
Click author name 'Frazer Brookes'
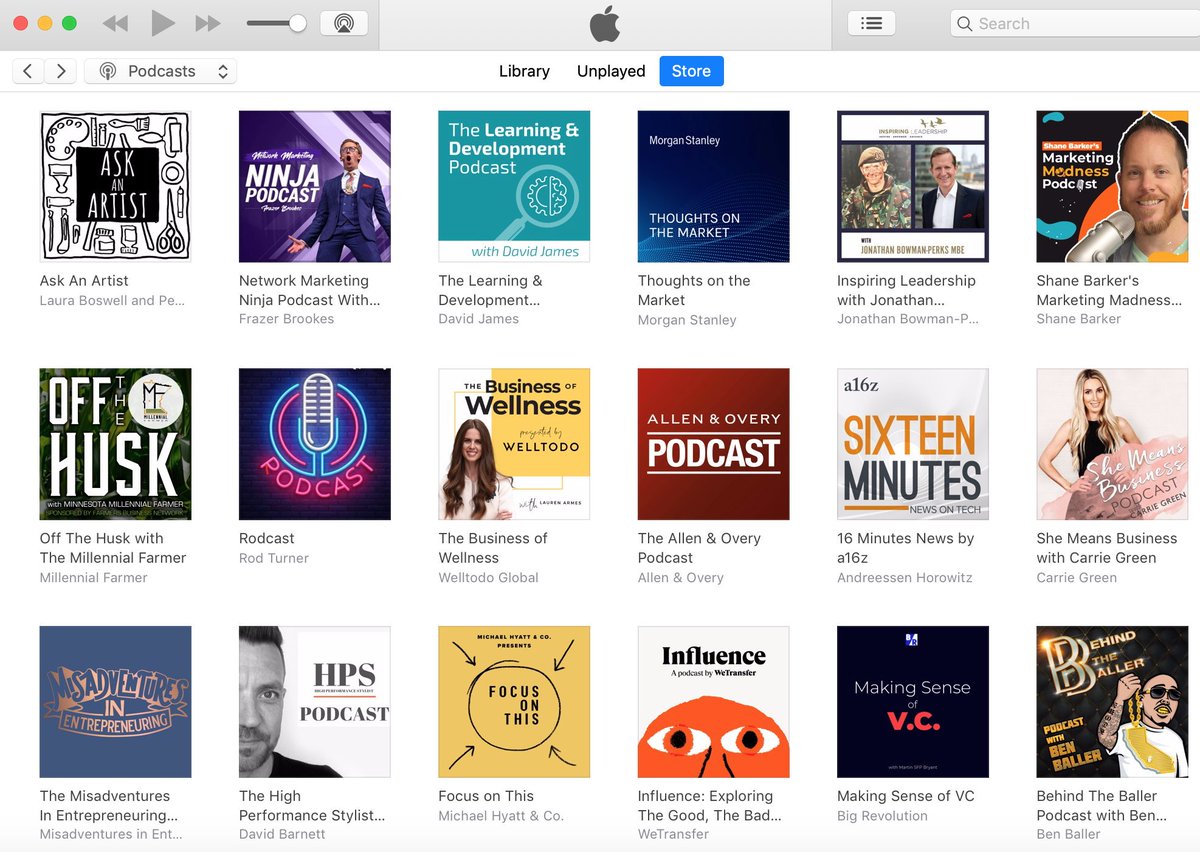pyautogui.click(x=287, y=319)
